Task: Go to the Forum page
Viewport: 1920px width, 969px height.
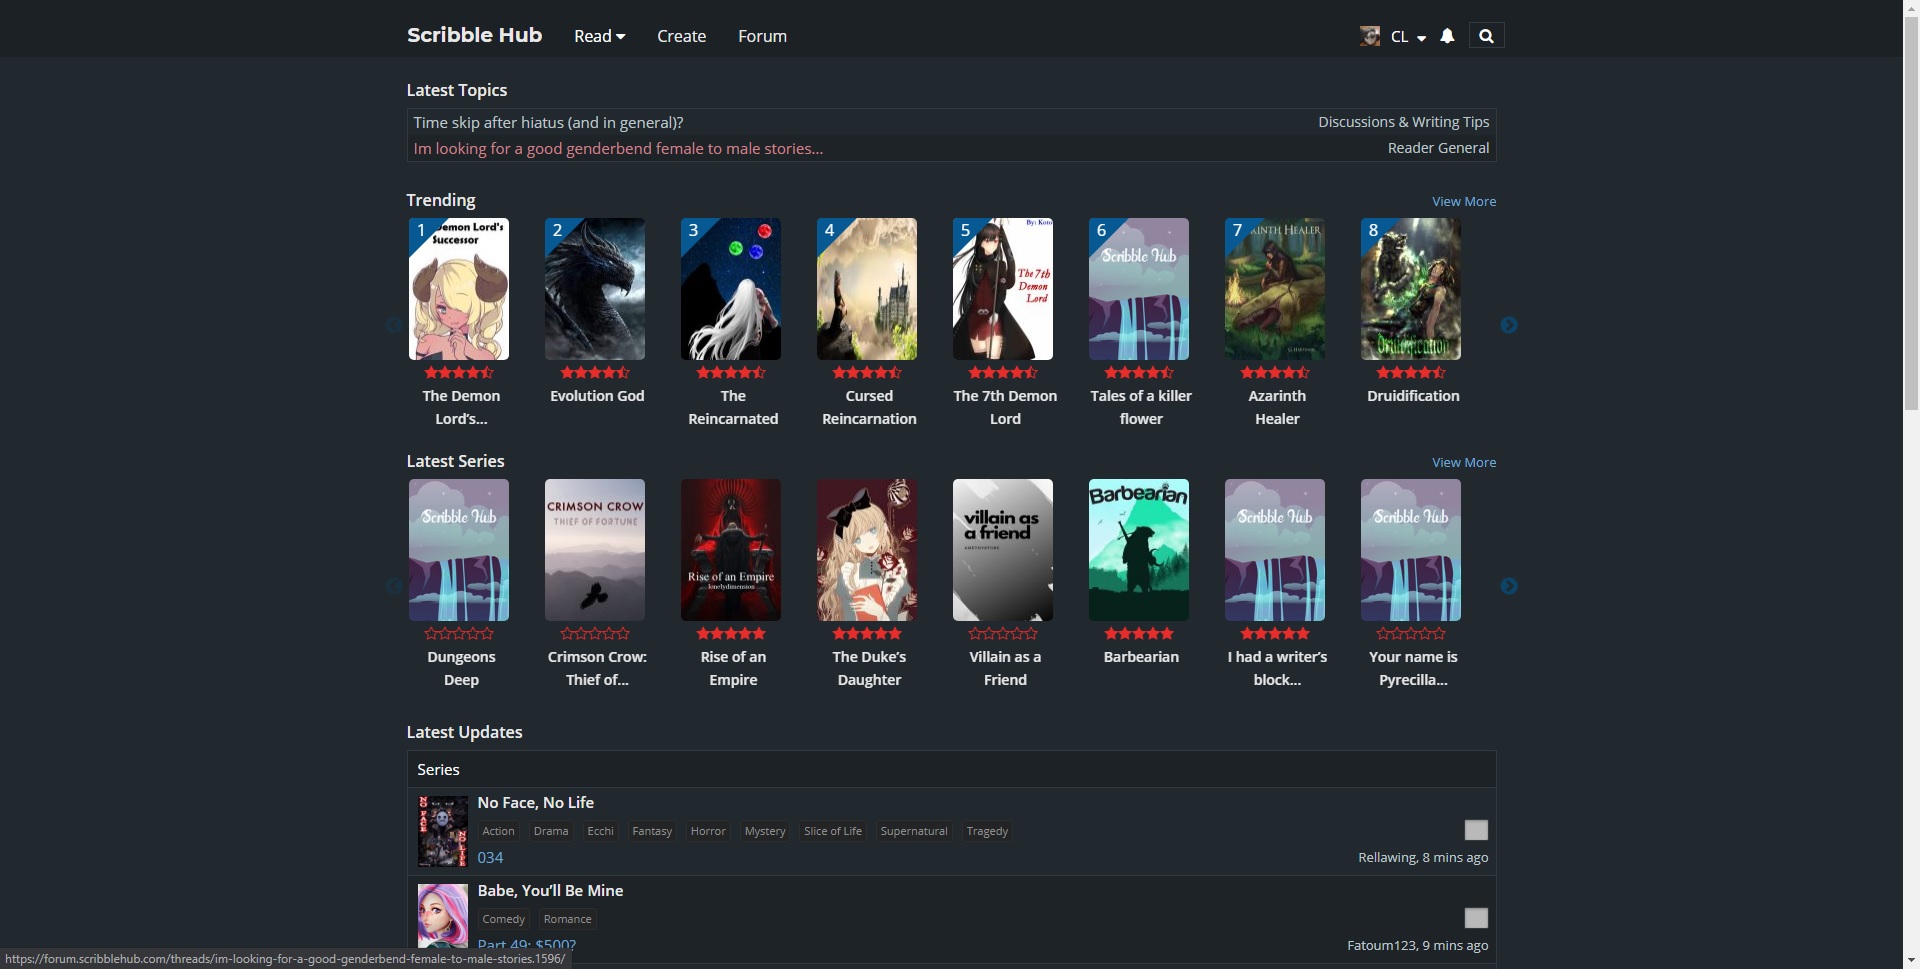Action: [x=762, y=36]
